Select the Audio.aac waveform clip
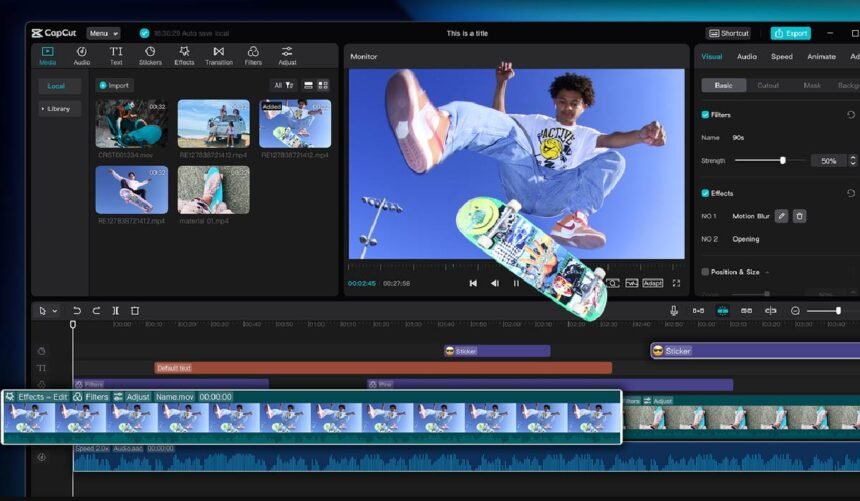The height and width of the screenshot is (501, 860). [x=466, y=458]
